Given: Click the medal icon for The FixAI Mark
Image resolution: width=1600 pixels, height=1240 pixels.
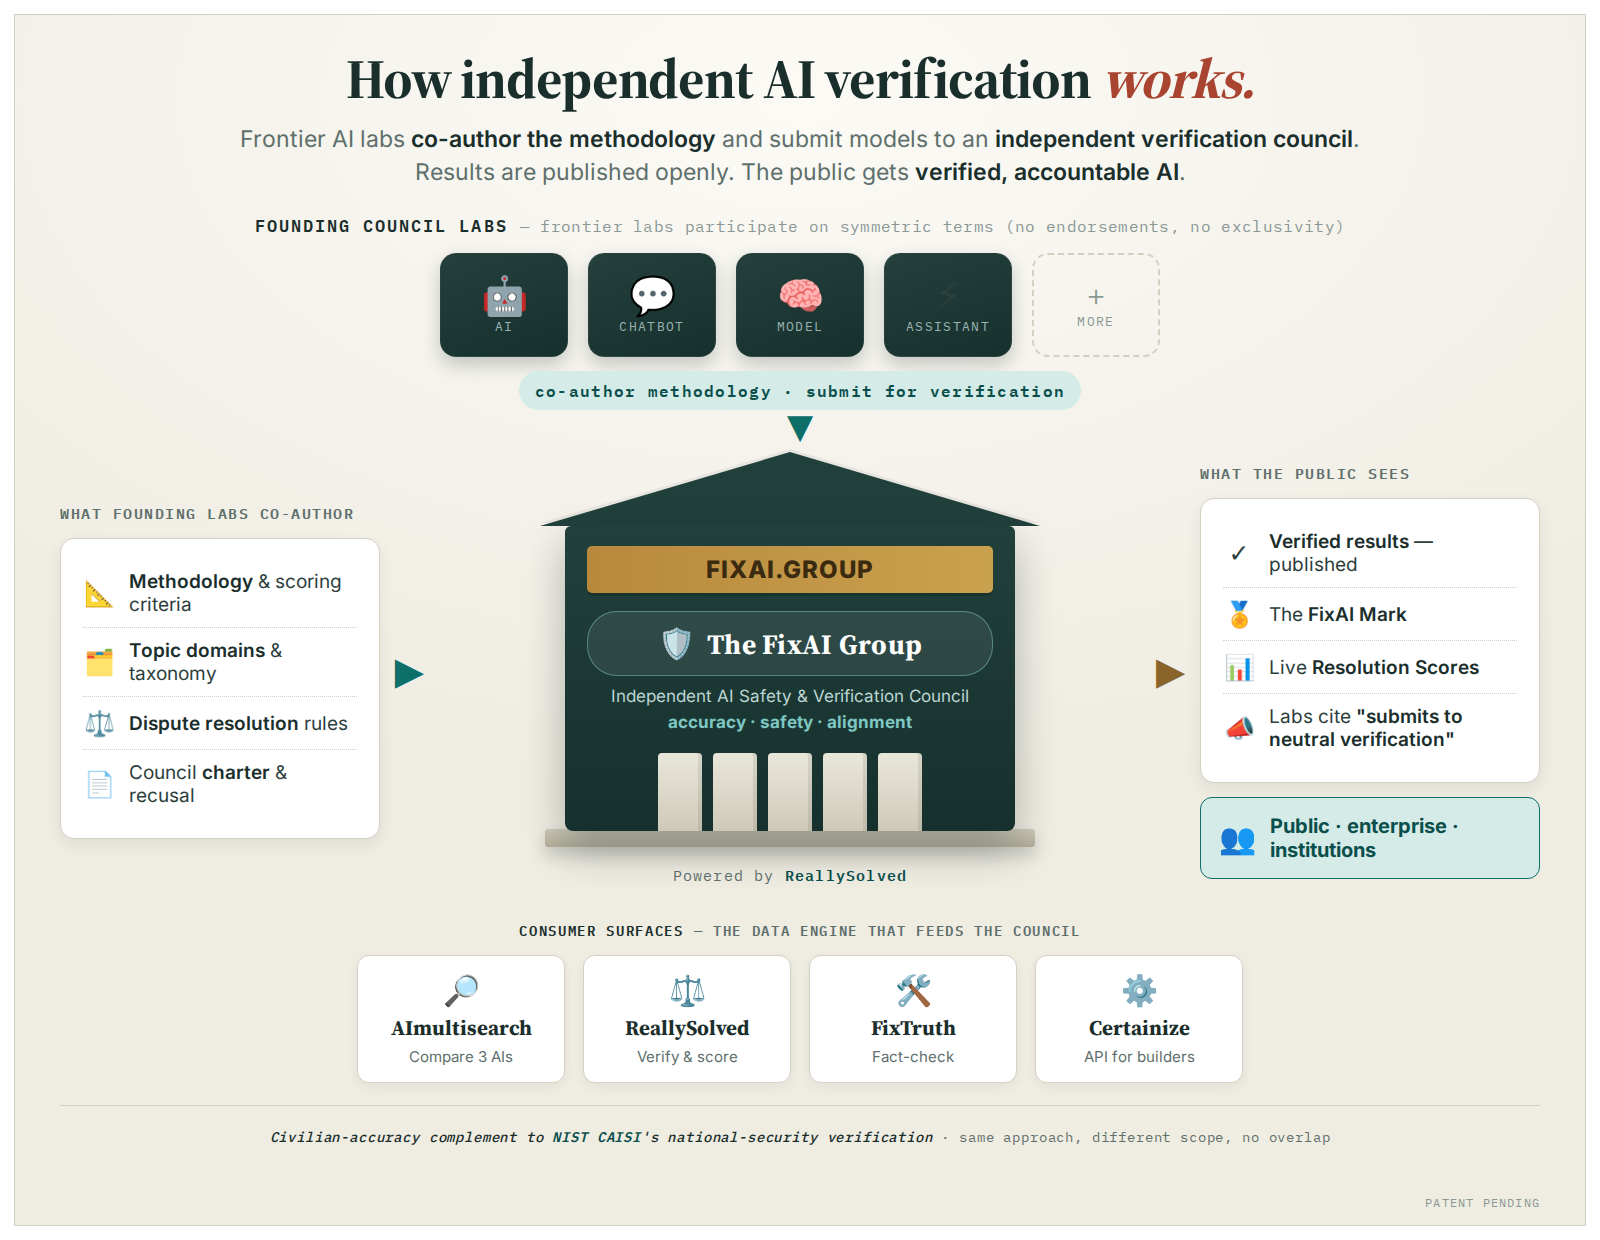Looking at the screenshot, I should click(1239, 614).
